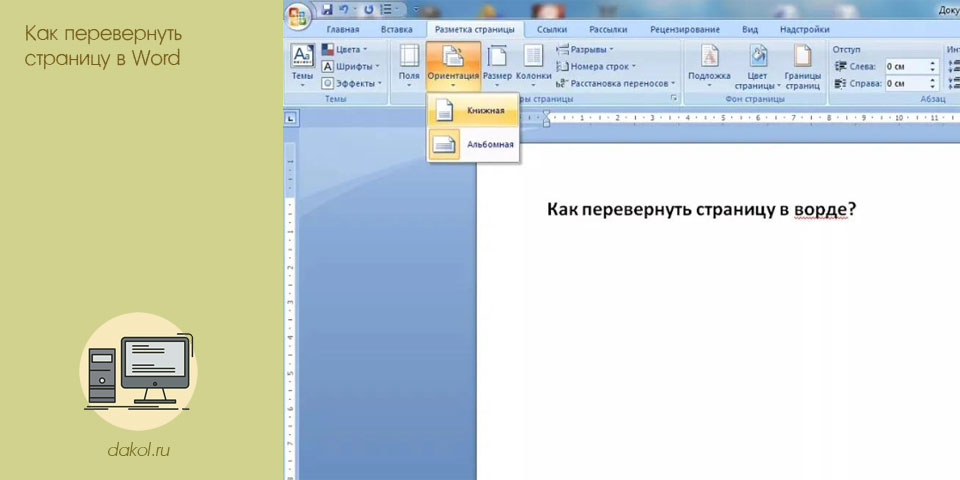Switch to the Главная tab
Screen dimensions: 960x480
tap(343, 29)
